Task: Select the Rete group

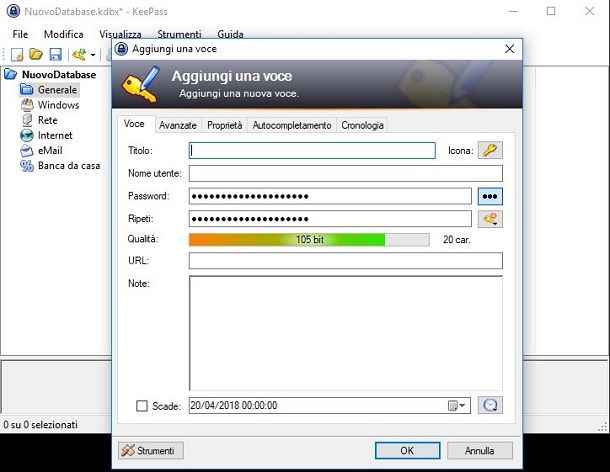Action: click(x=47, y=120)
